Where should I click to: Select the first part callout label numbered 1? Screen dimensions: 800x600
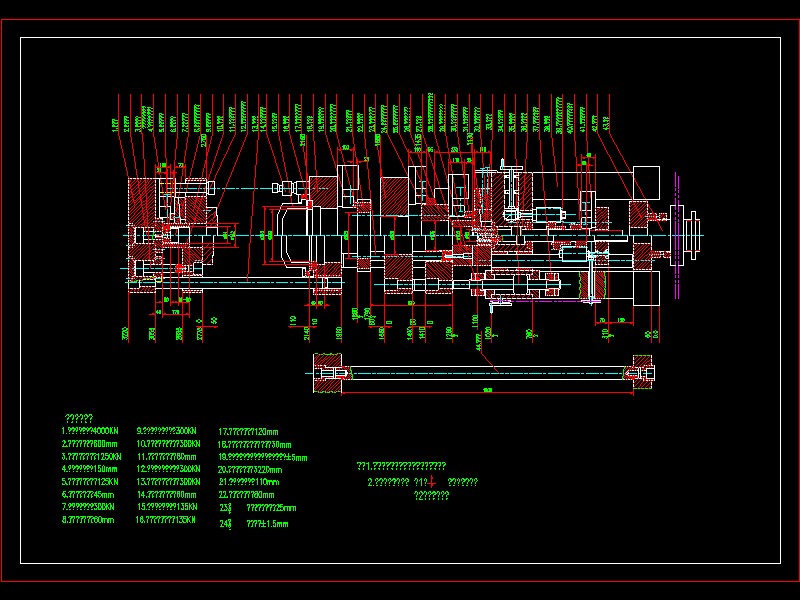[x=115, y=124]
